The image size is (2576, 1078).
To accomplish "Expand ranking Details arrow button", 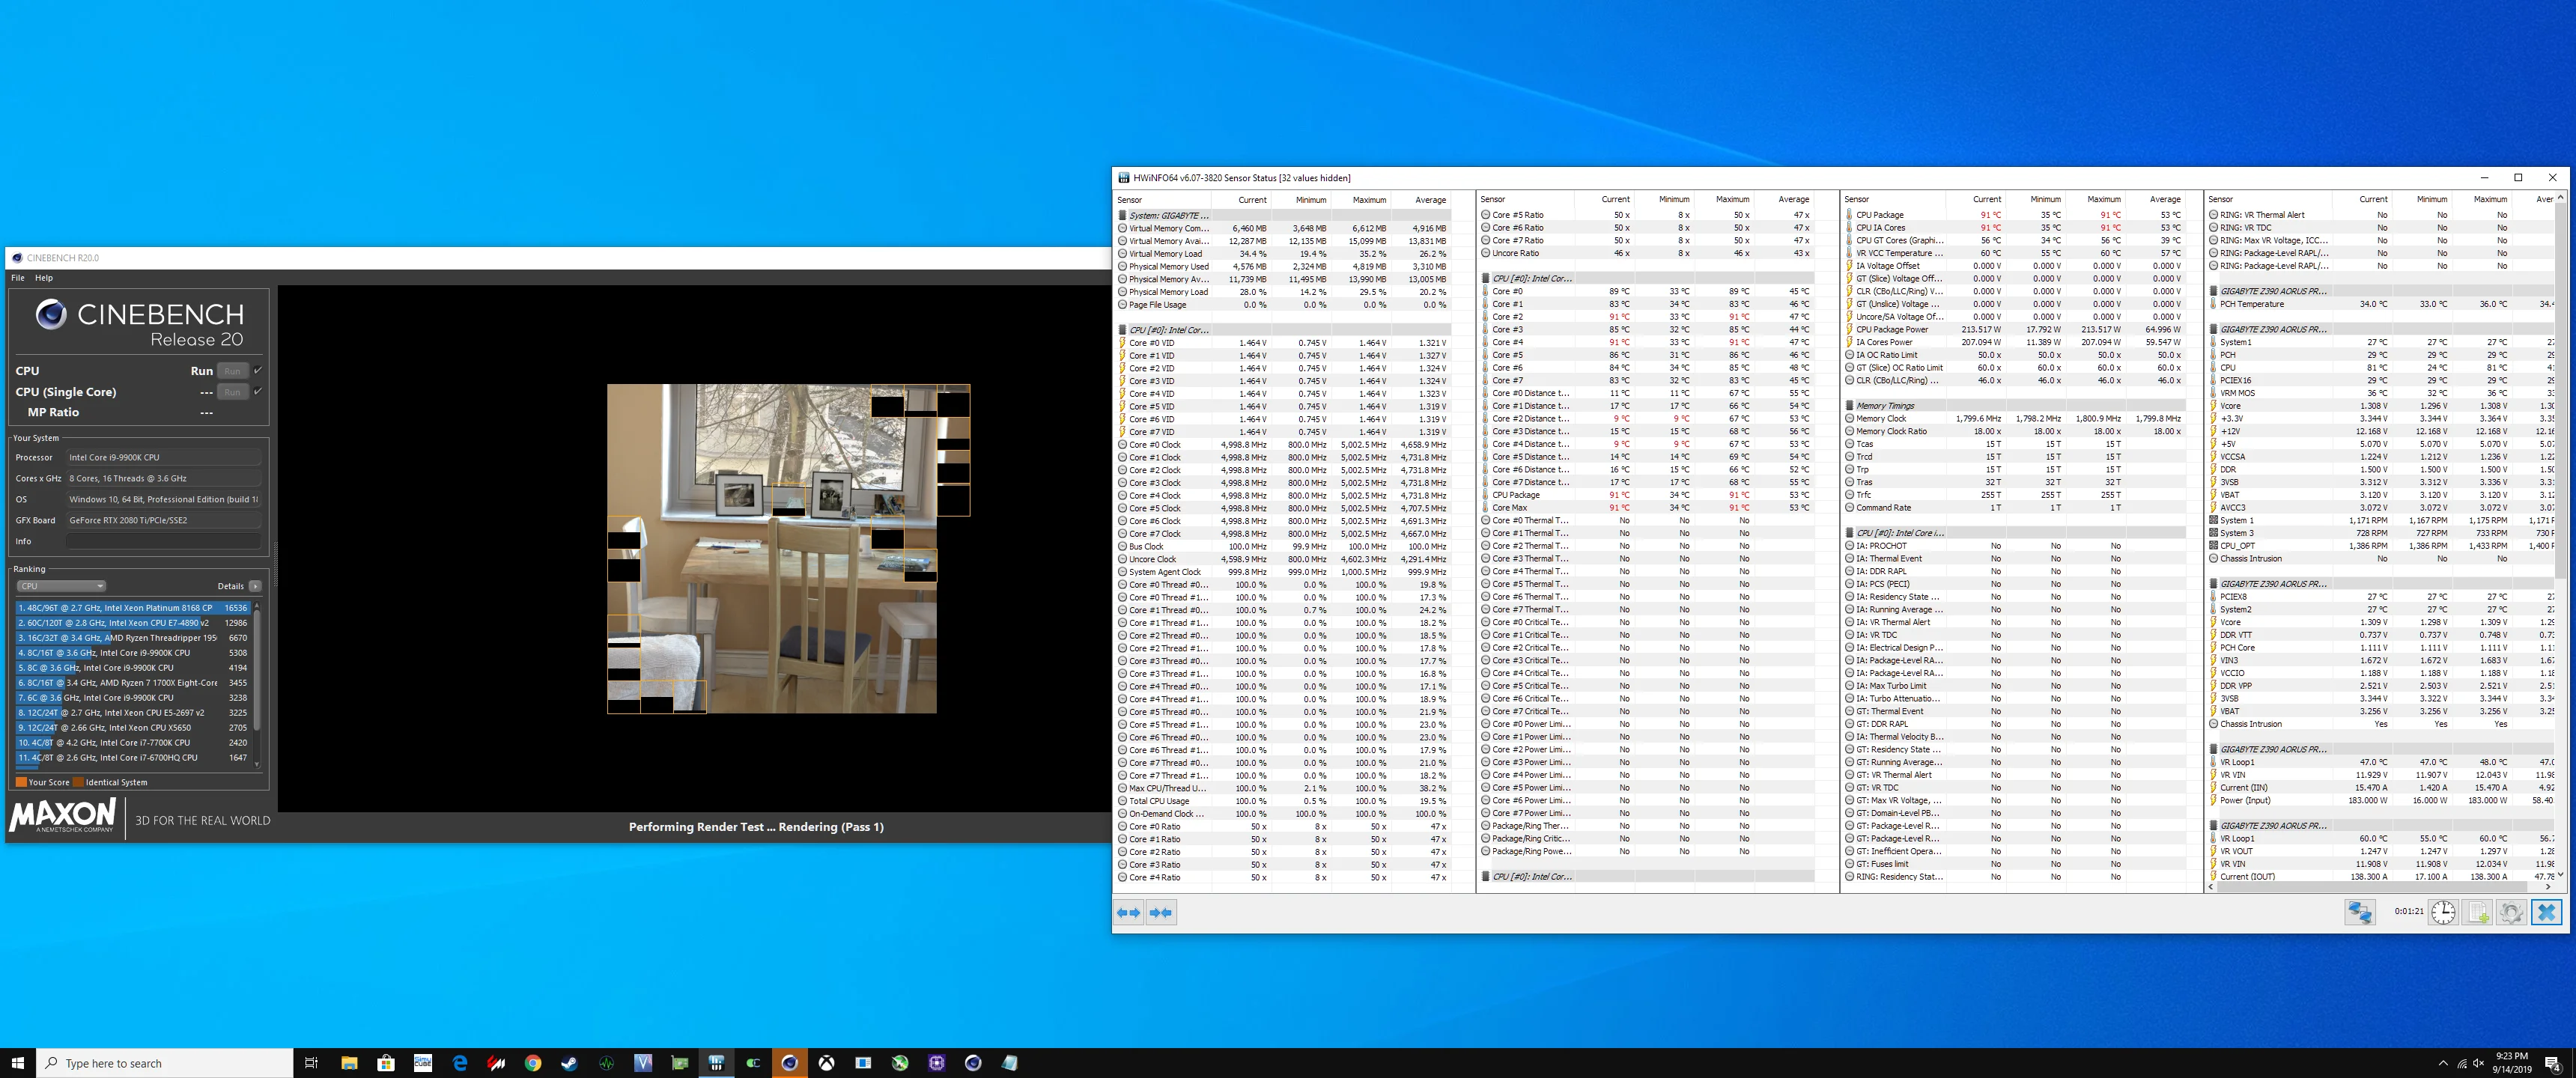I will click(x=255, y=586).
